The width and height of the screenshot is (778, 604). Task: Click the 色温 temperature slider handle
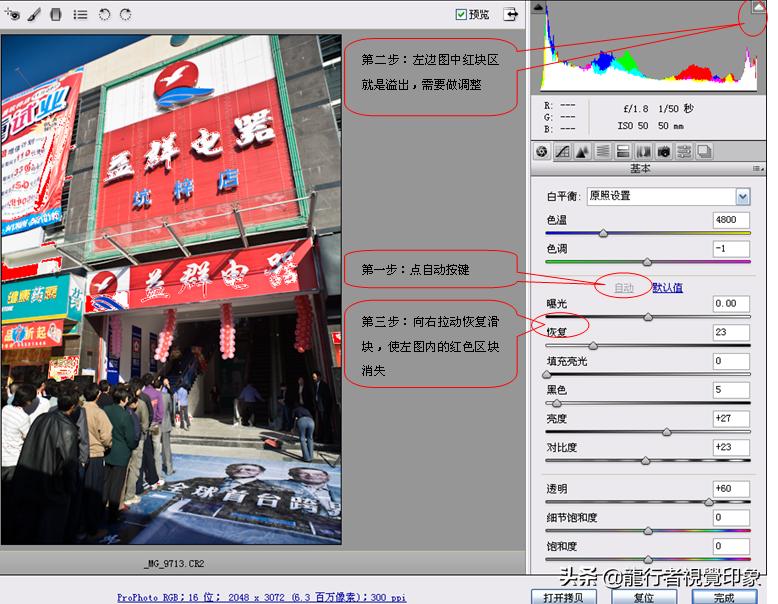(603, 233)
